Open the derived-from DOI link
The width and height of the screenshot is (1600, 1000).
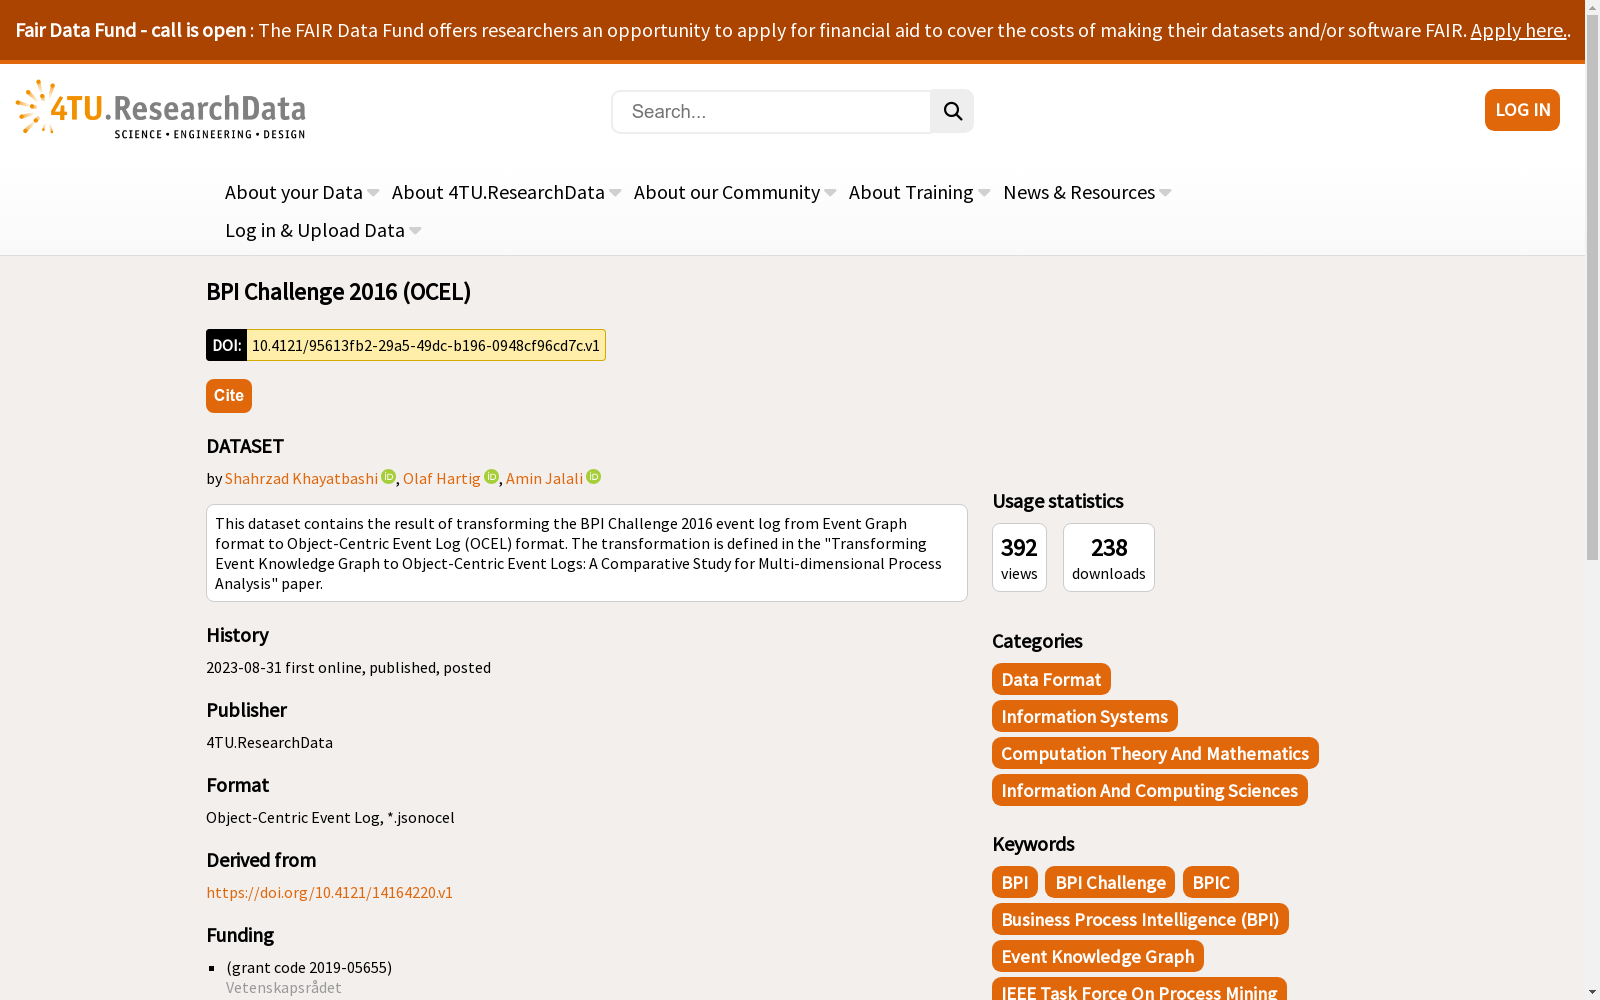tap(330, 892)
